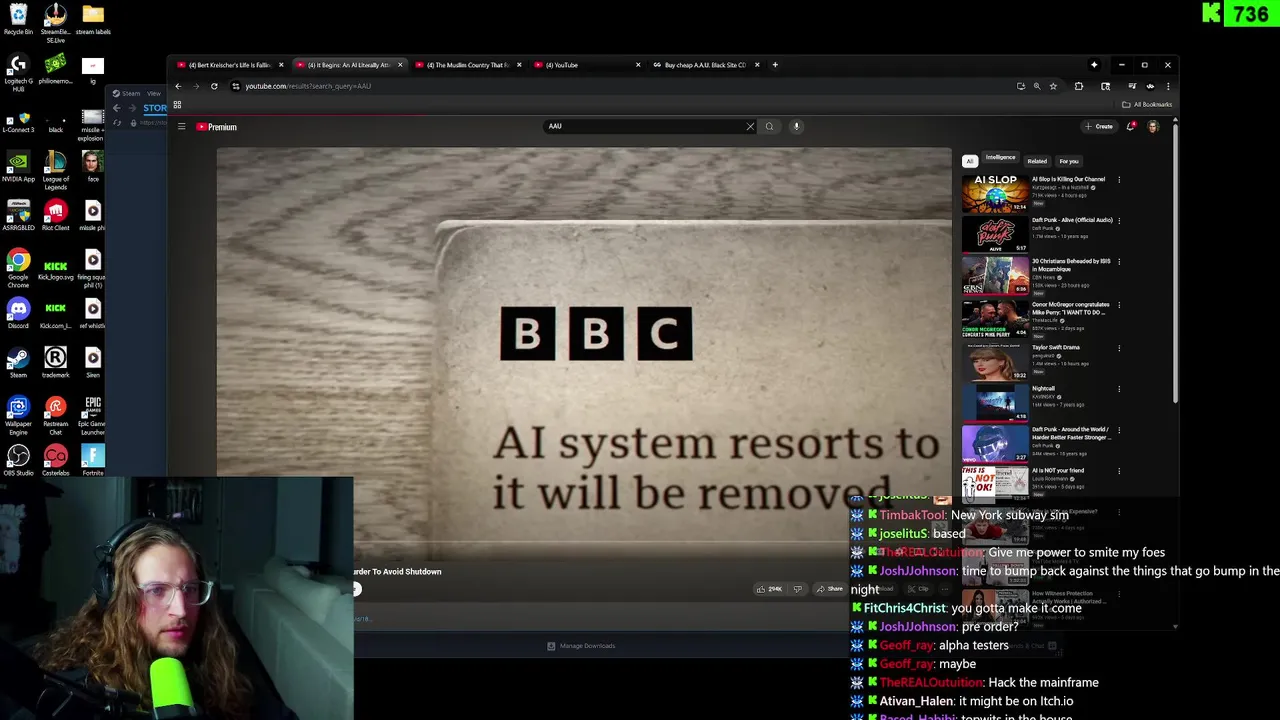Go to YouTube Premium home logo
Image resolution: width=1280 pixels, height=720 pixels.
[x=216, y=127]
